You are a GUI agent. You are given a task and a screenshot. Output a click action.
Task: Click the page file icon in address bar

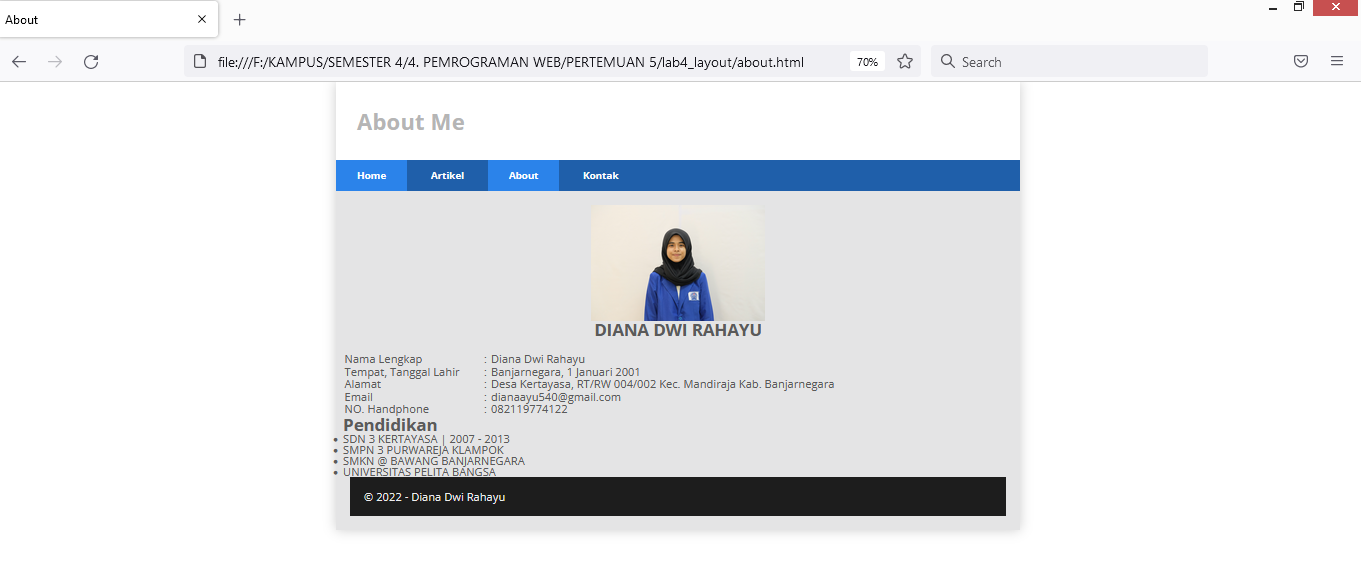click(199, 62)
